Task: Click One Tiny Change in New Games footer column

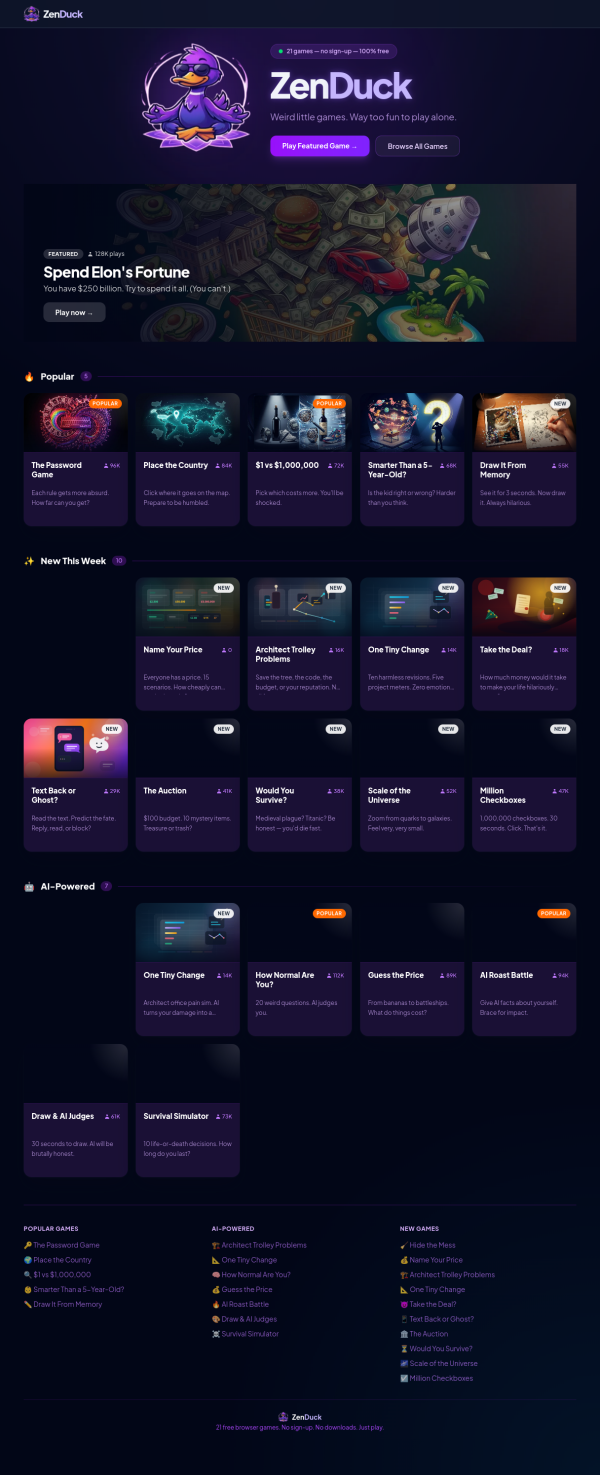Action: [432, 1290]
